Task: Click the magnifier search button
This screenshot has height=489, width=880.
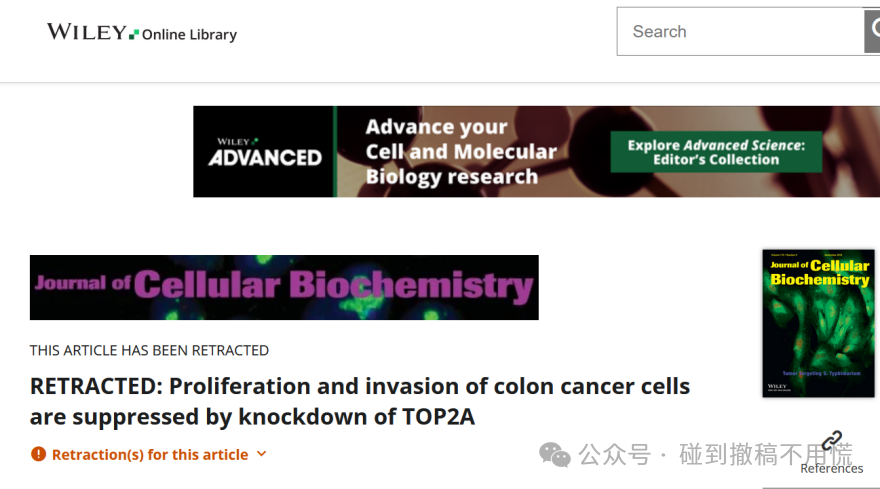Action: pyautogui.click(x=872, y=31)
